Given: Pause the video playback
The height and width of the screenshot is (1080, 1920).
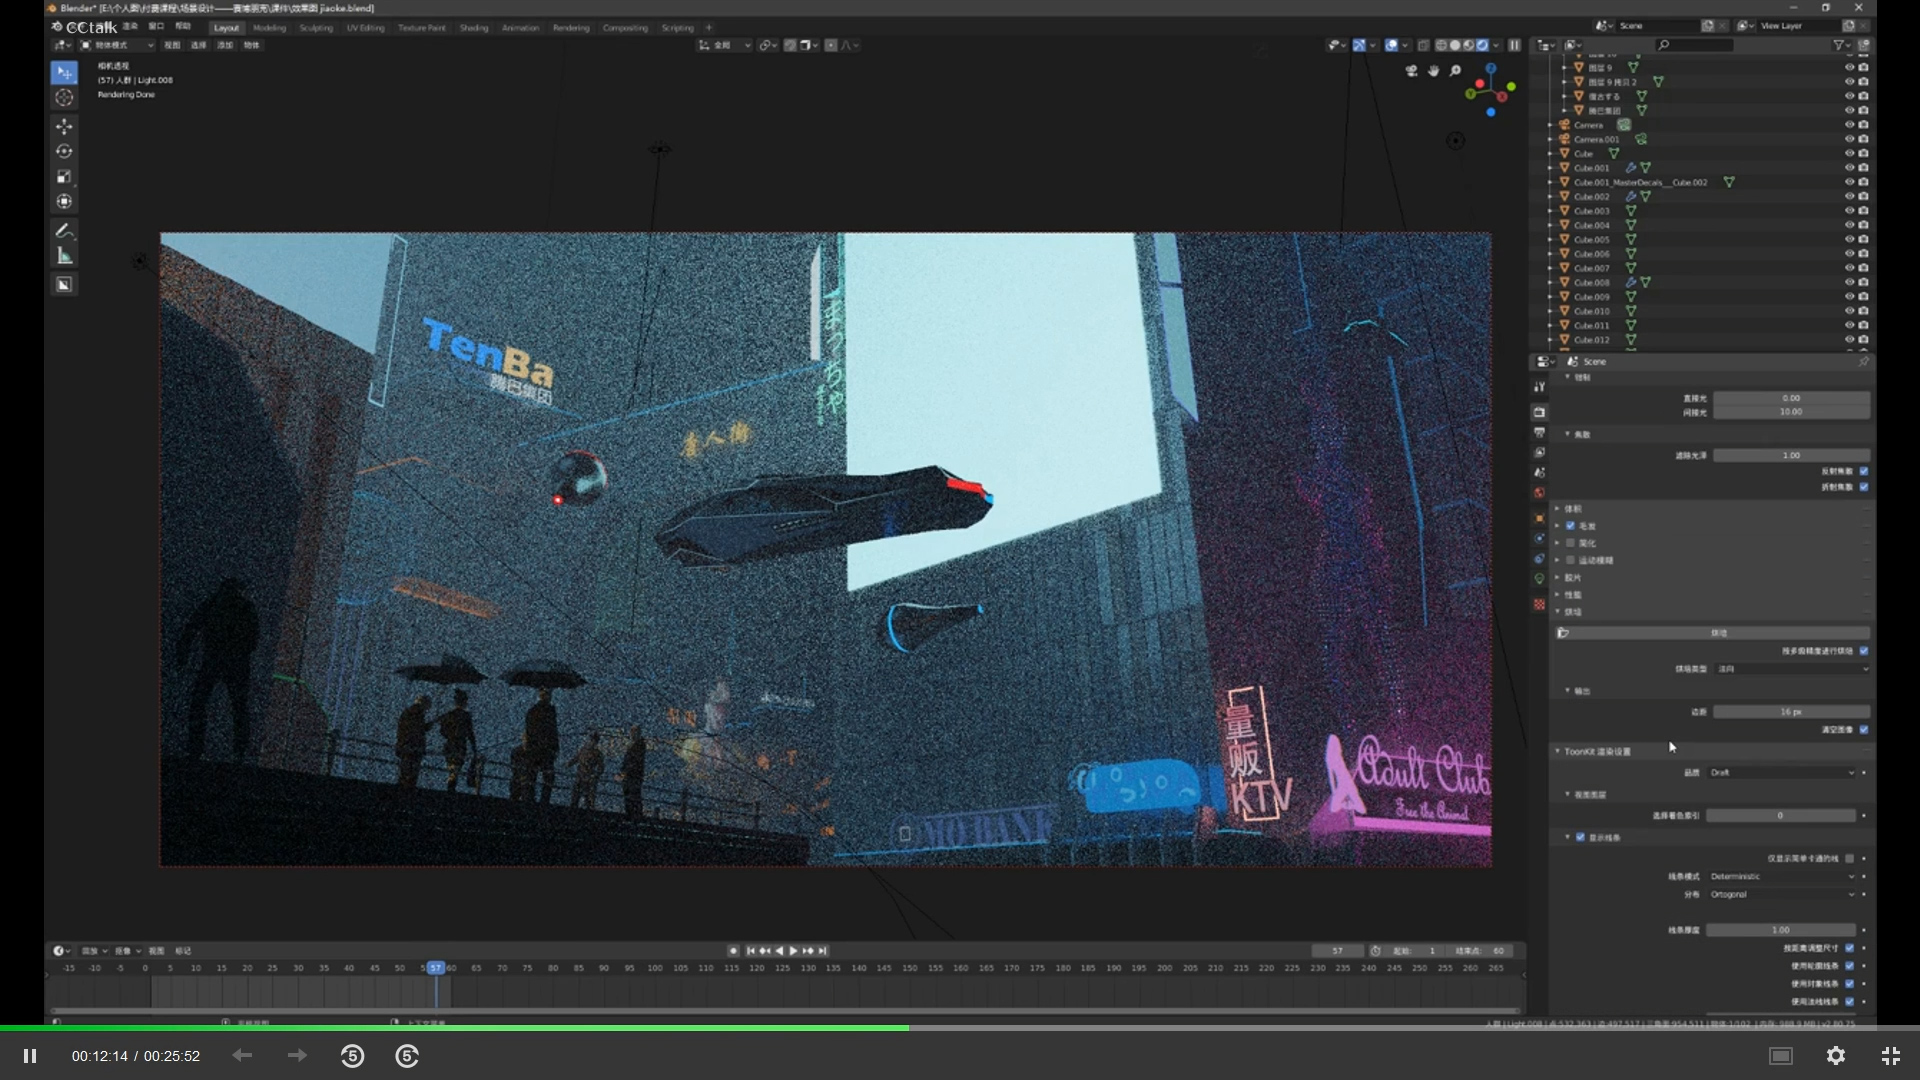Looking at the screenshot, I should [x=30, y=1056].
